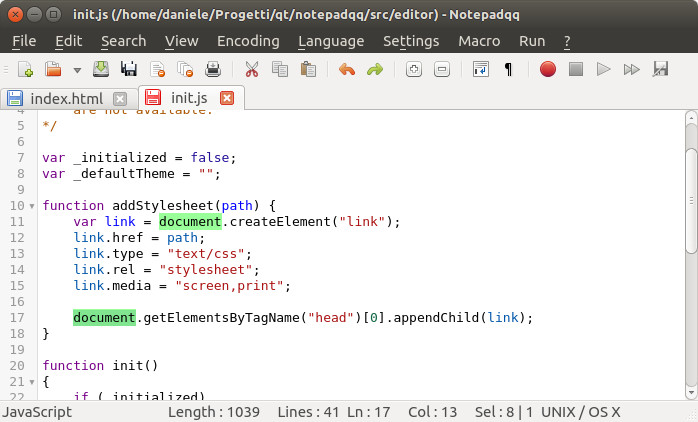This screenshot has width=698, height=422.
Task: Close the init.js tab with red X
Action: [x=227, y=98]
